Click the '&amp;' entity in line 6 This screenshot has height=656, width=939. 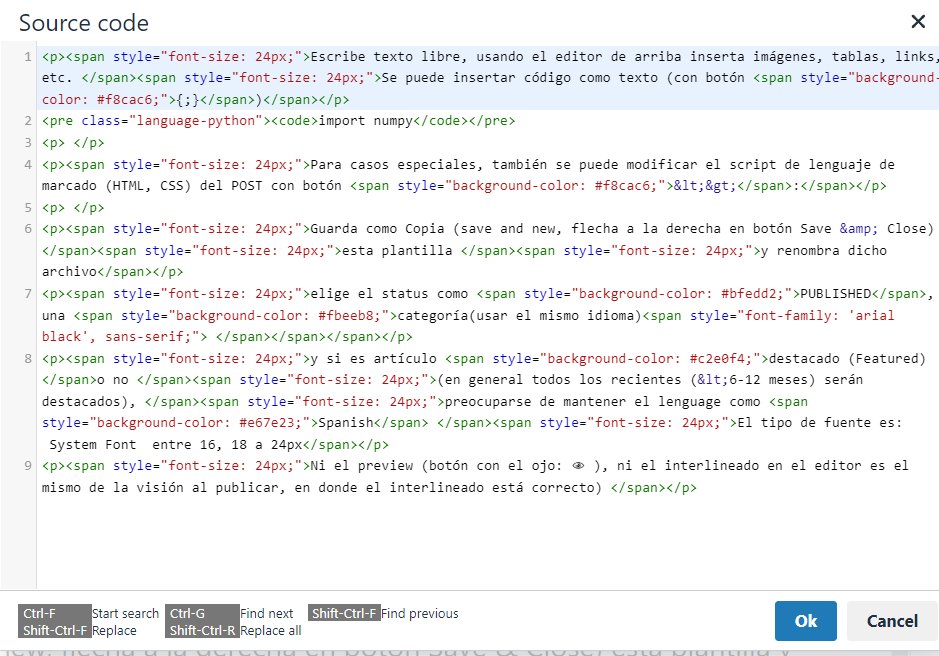pos(859,229)
